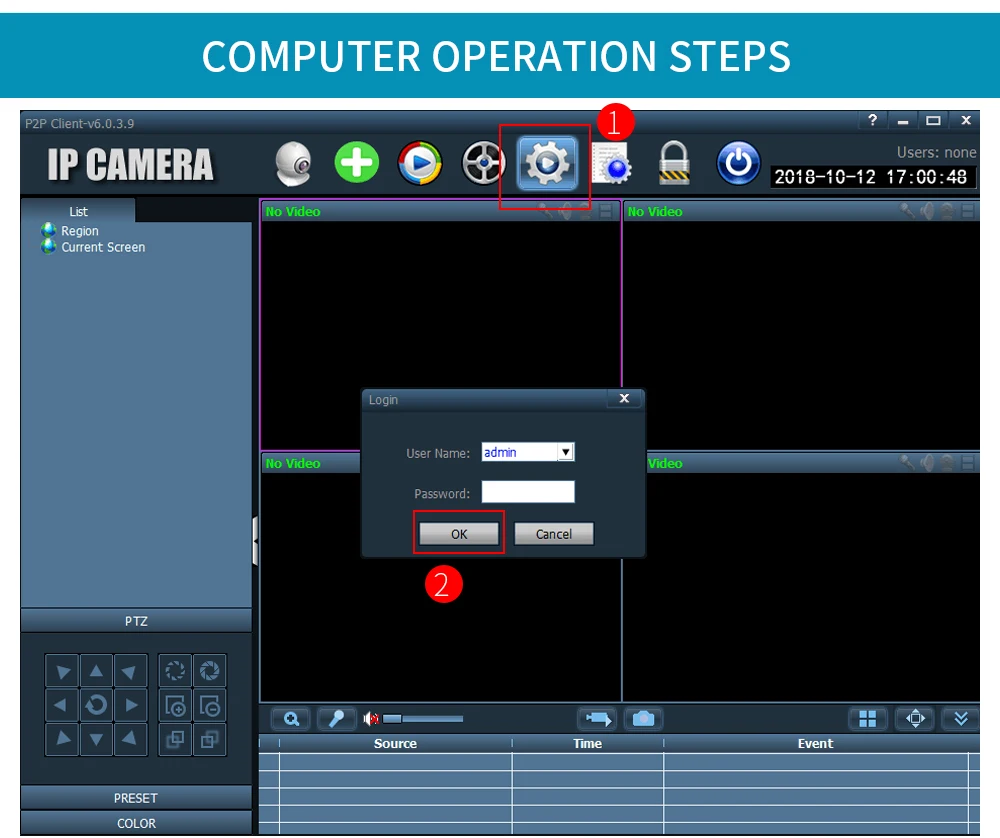
Task: Open the colorful playback play icon
Action: coord(420,163)
